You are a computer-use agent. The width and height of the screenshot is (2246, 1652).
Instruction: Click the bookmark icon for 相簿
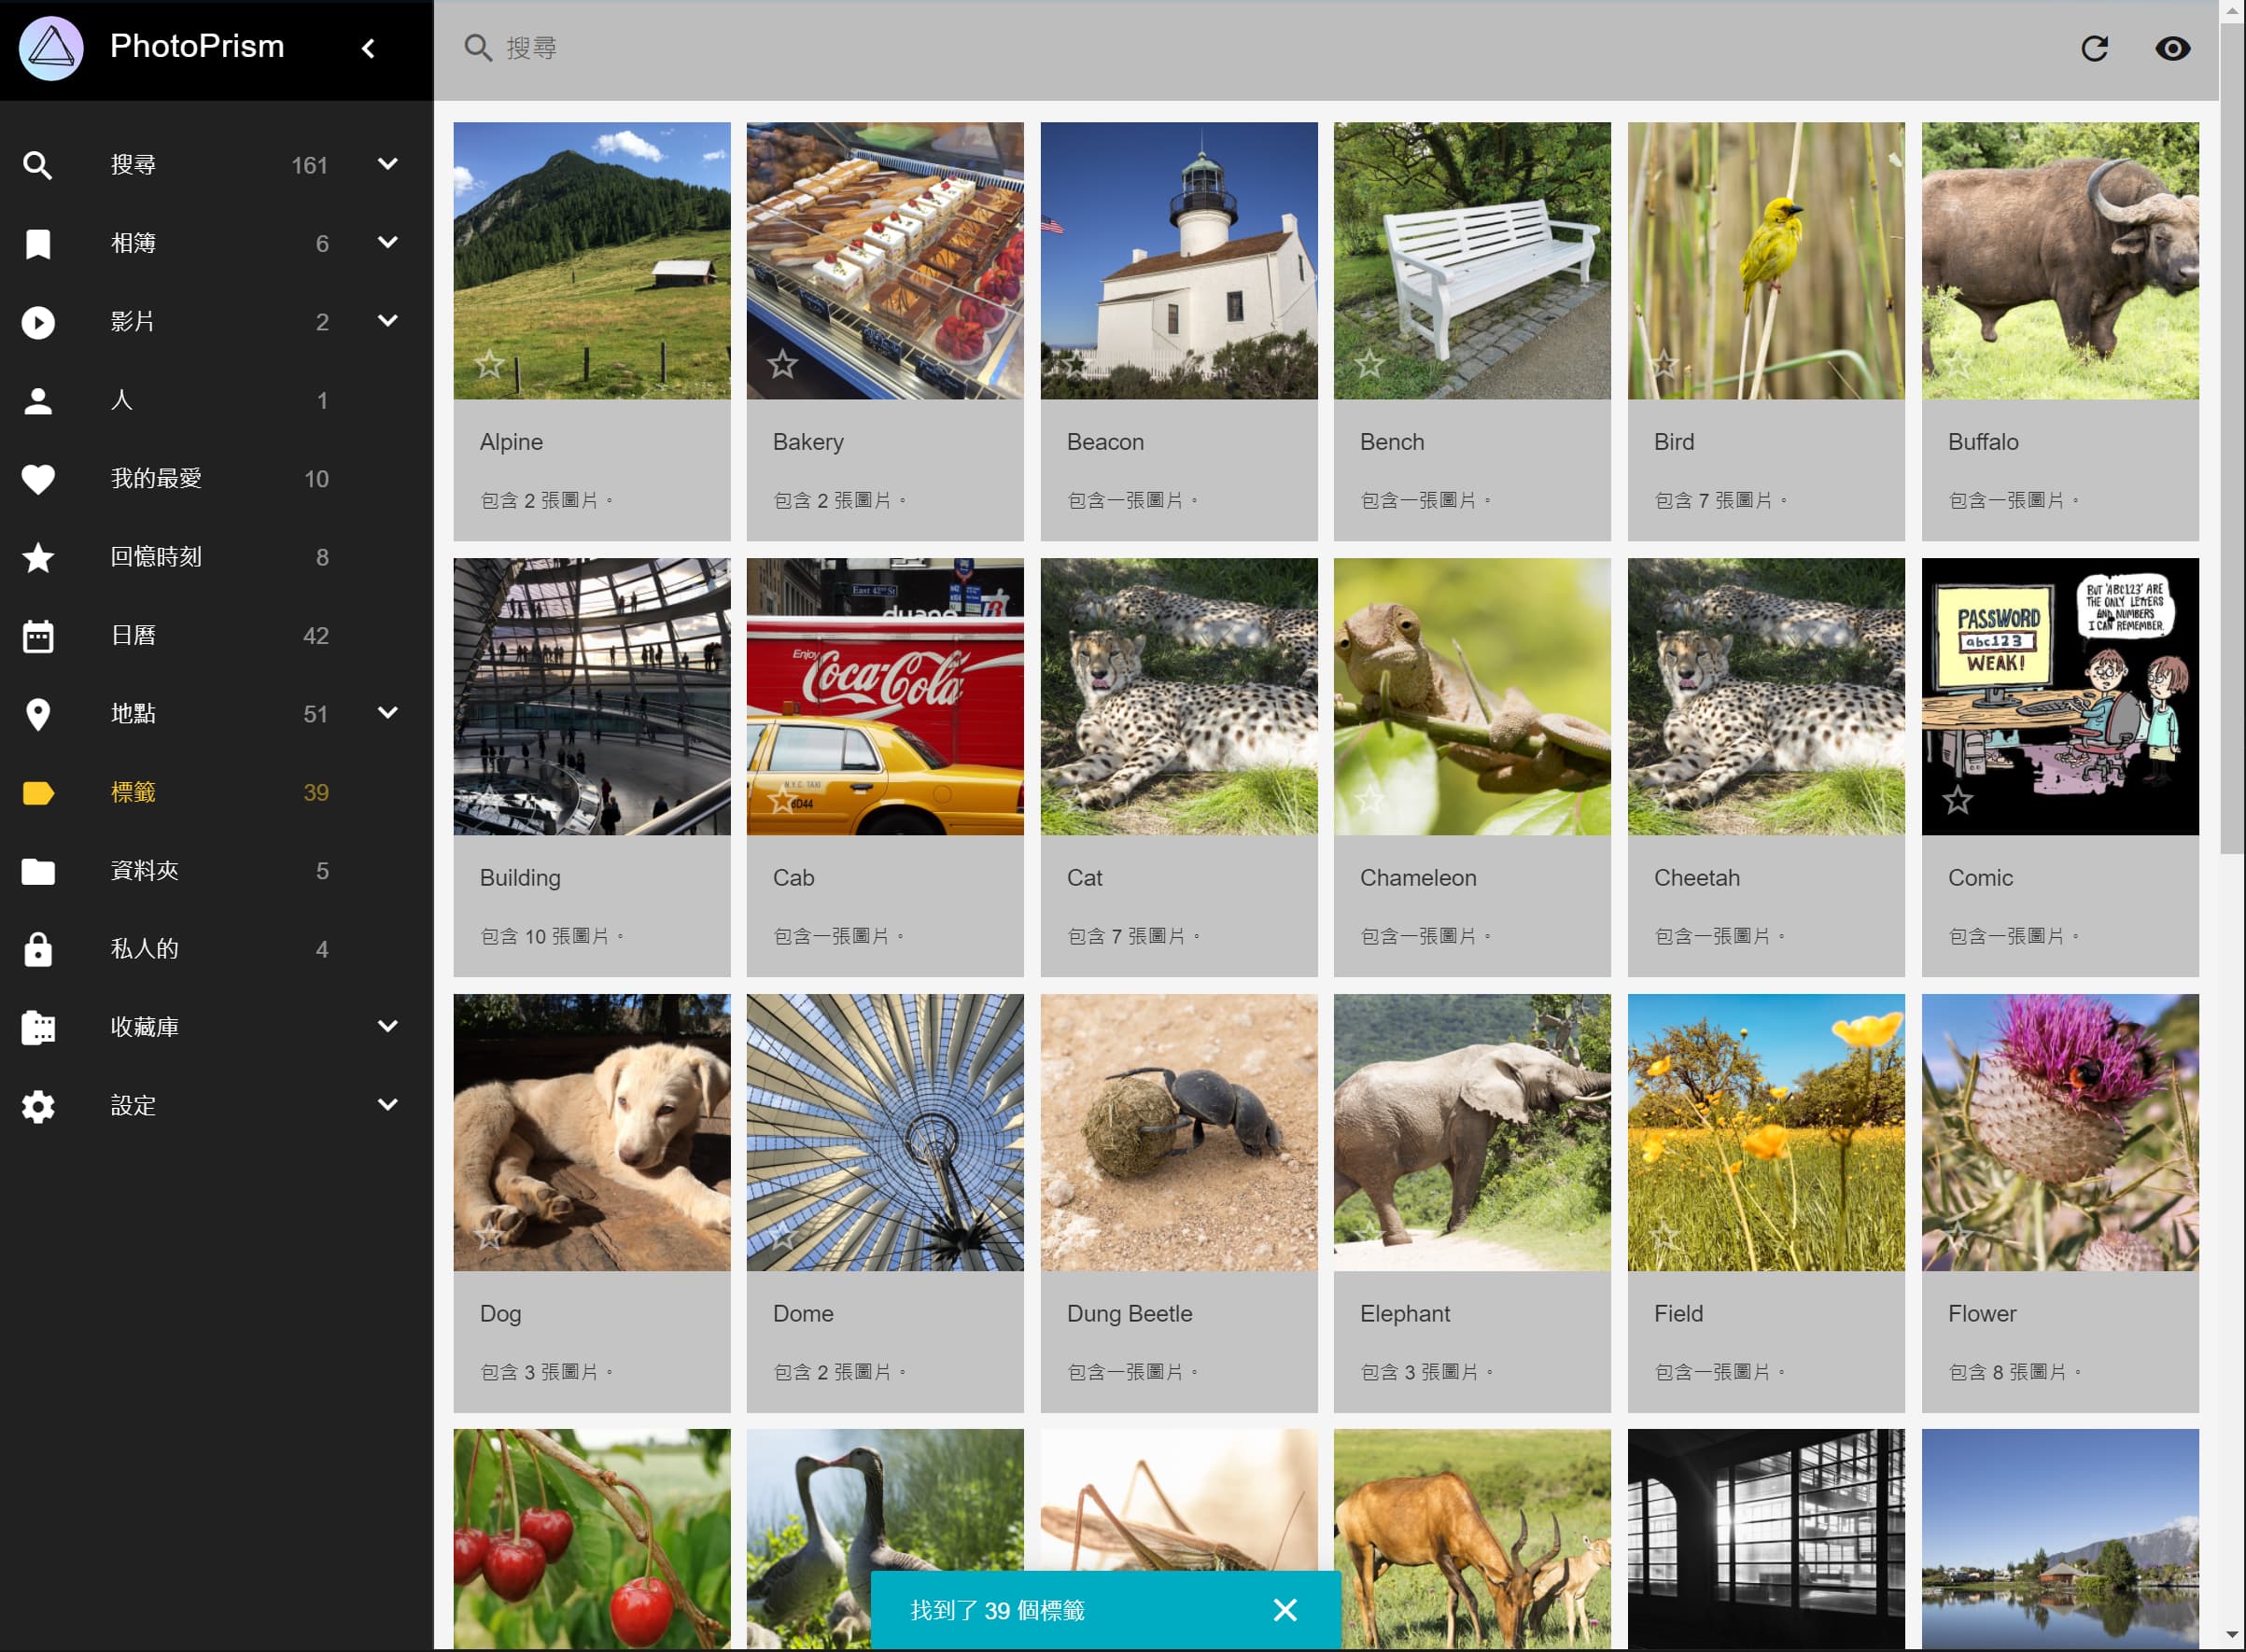pos(38,243)
